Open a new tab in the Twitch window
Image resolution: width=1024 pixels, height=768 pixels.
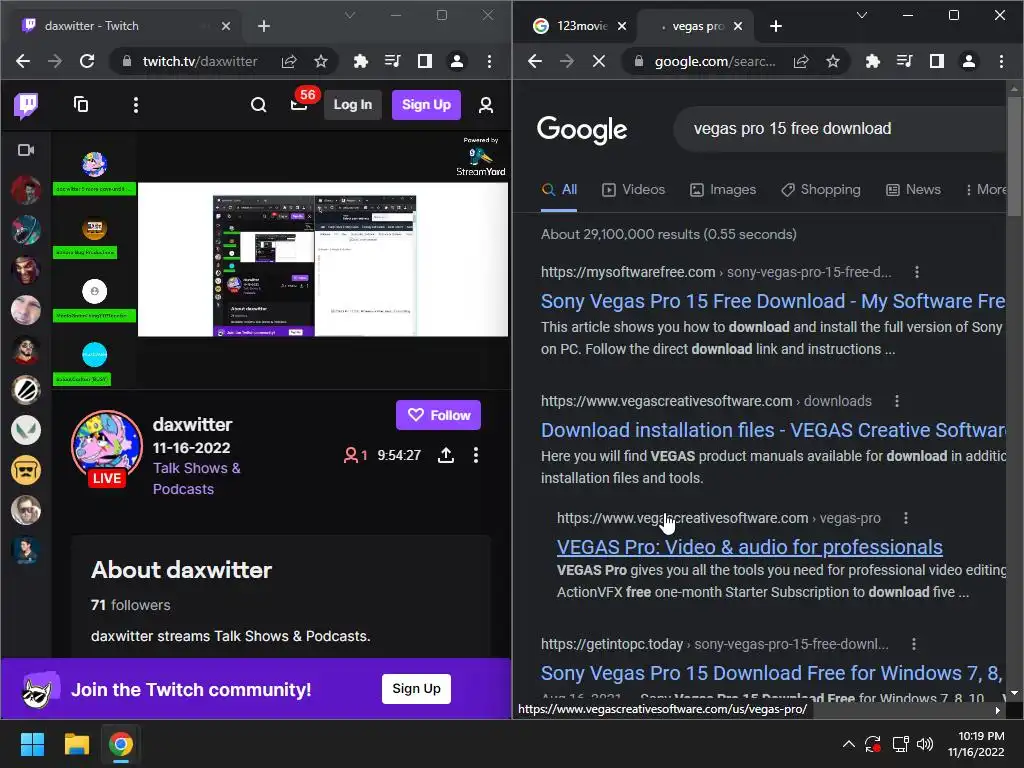(264, 26)
